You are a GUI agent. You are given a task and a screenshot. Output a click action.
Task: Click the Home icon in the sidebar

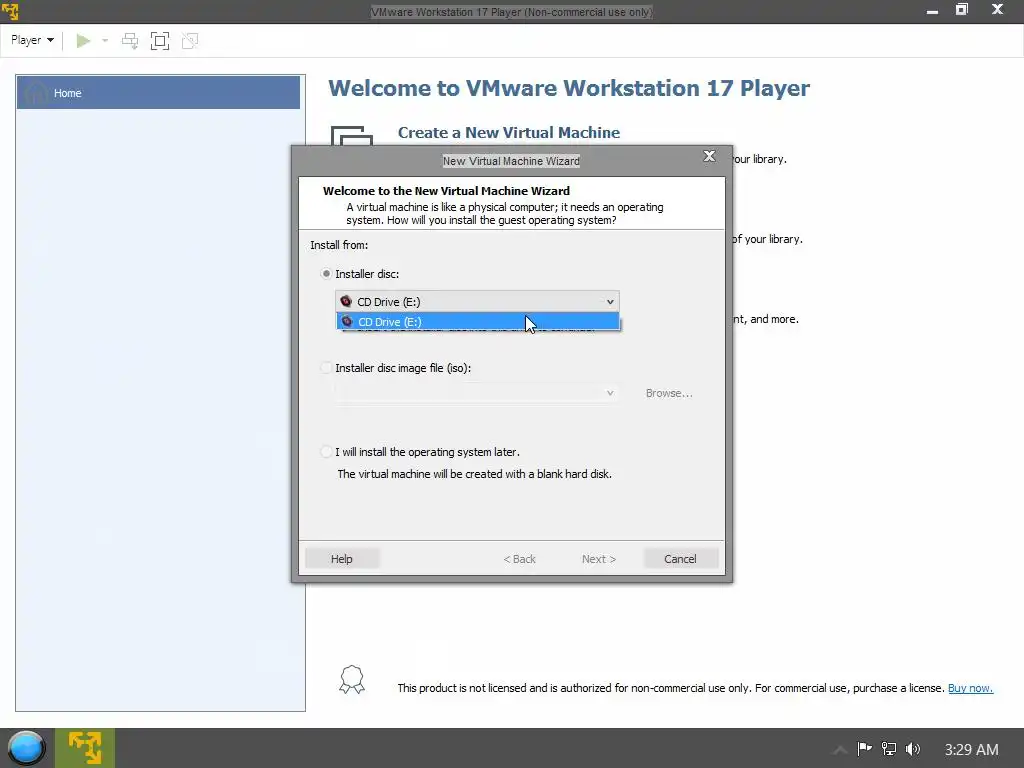(x=36, y=93)
